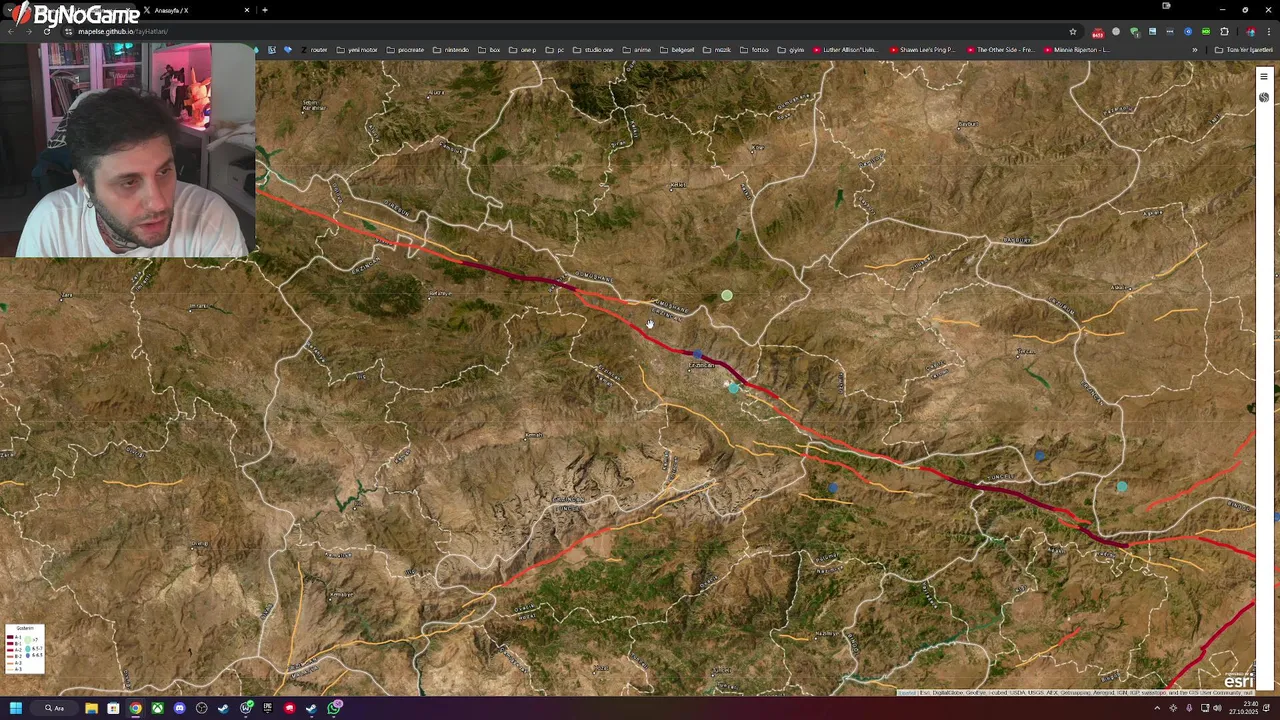This screenshot has height=720, width=1280.
Task: Open the 'belgesel' bookmark folder
Action: 677,50
